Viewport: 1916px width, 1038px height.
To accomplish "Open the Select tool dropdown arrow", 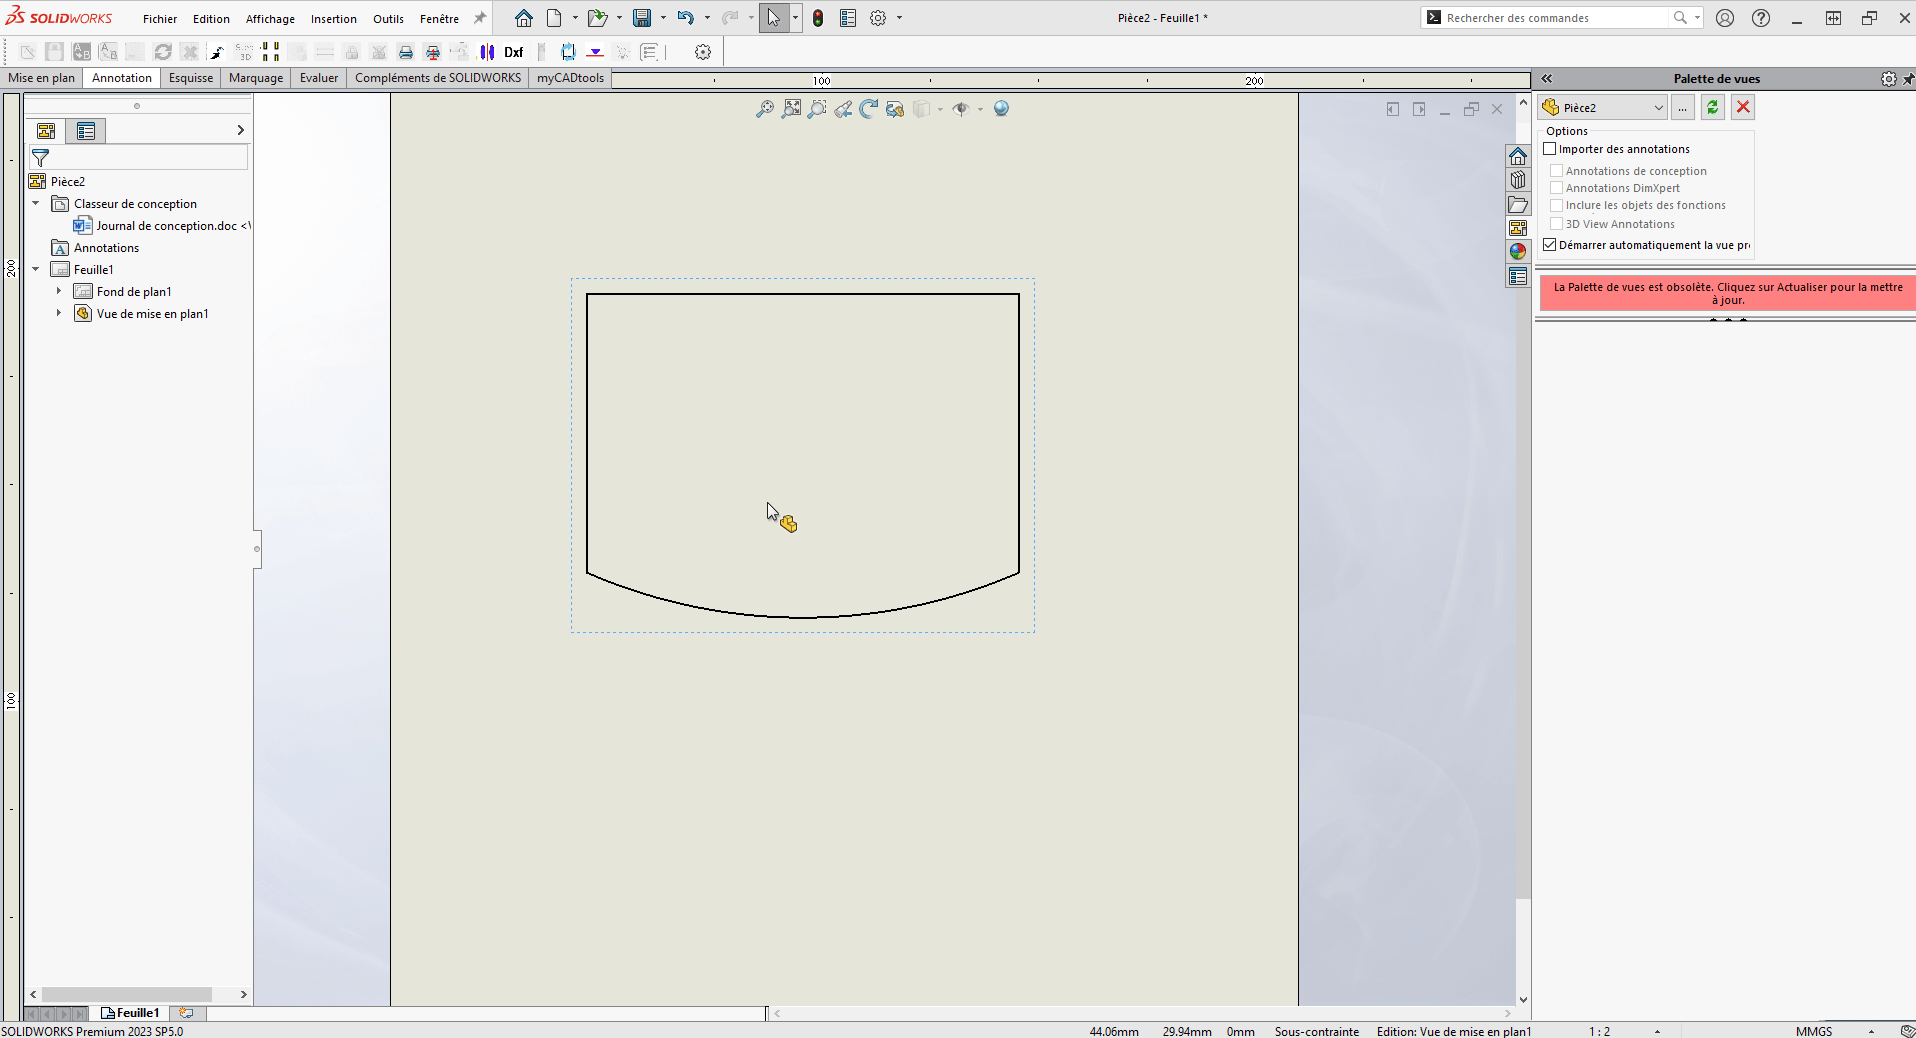I will [795, 18].
